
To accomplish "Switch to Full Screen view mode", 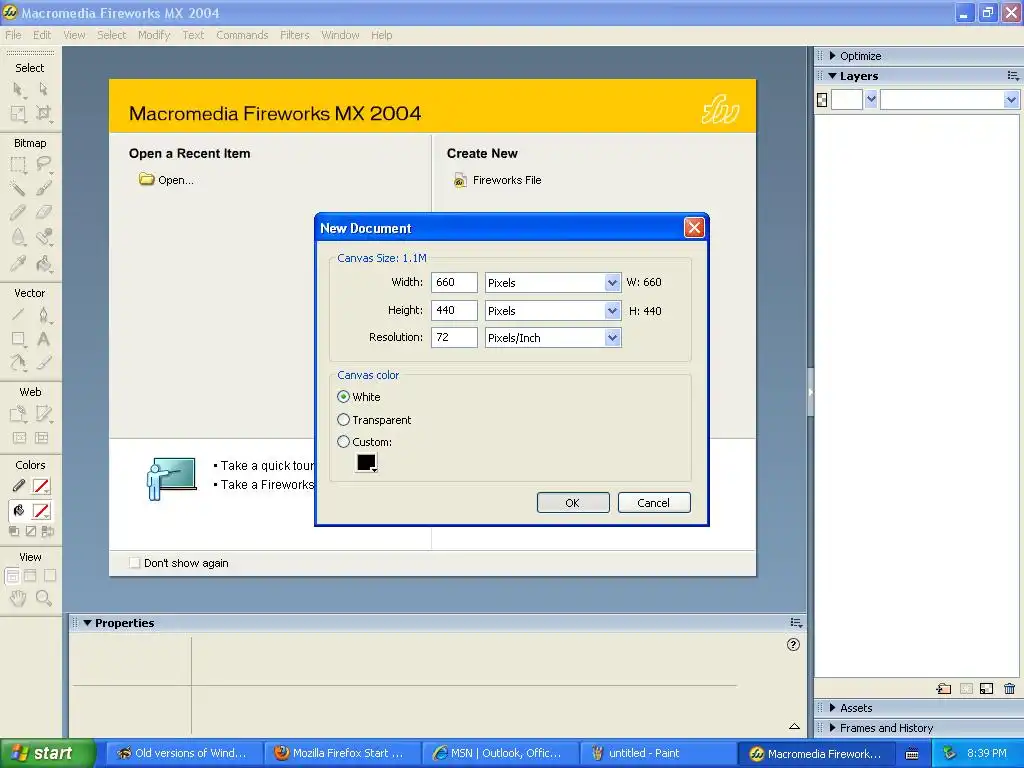I will coord(49,575).
